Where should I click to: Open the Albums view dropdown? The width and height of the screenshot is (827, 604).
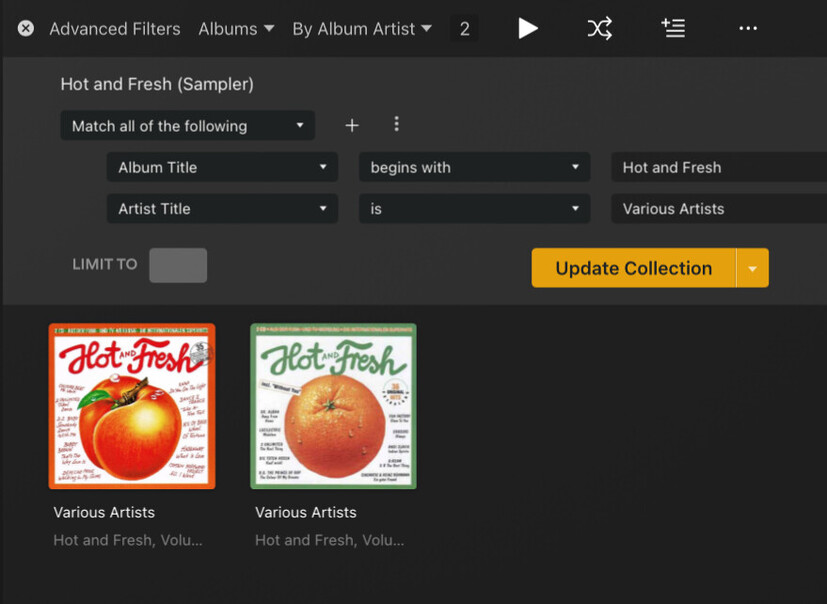(236, 28)
